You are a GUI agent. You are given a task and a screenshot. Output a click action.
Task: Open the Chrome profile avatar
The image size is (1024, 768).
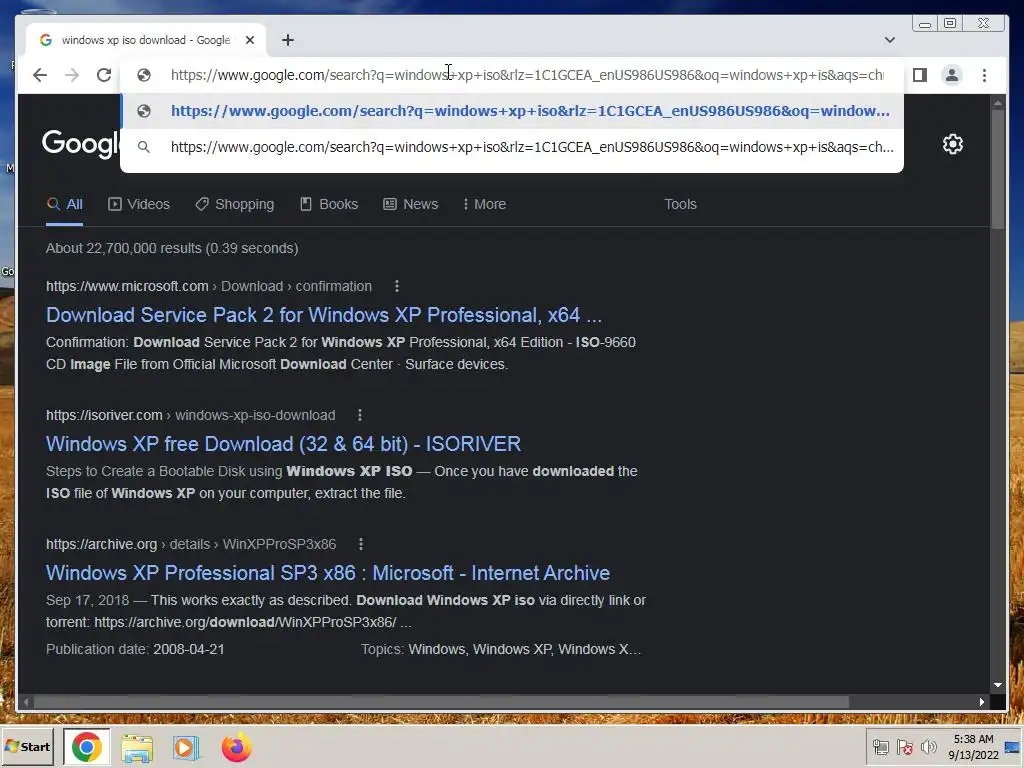point(952,75)
